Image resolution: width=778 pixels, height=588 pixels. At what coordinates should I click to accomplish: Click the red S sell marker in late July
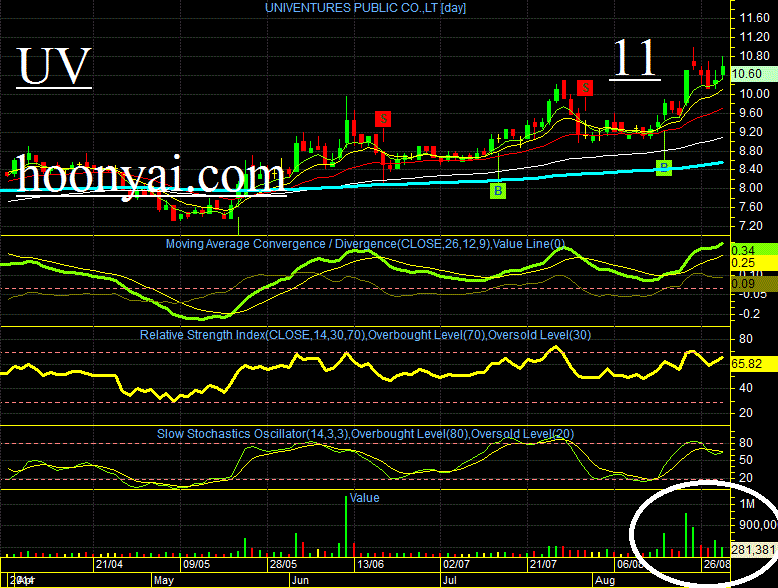point(585,88)
